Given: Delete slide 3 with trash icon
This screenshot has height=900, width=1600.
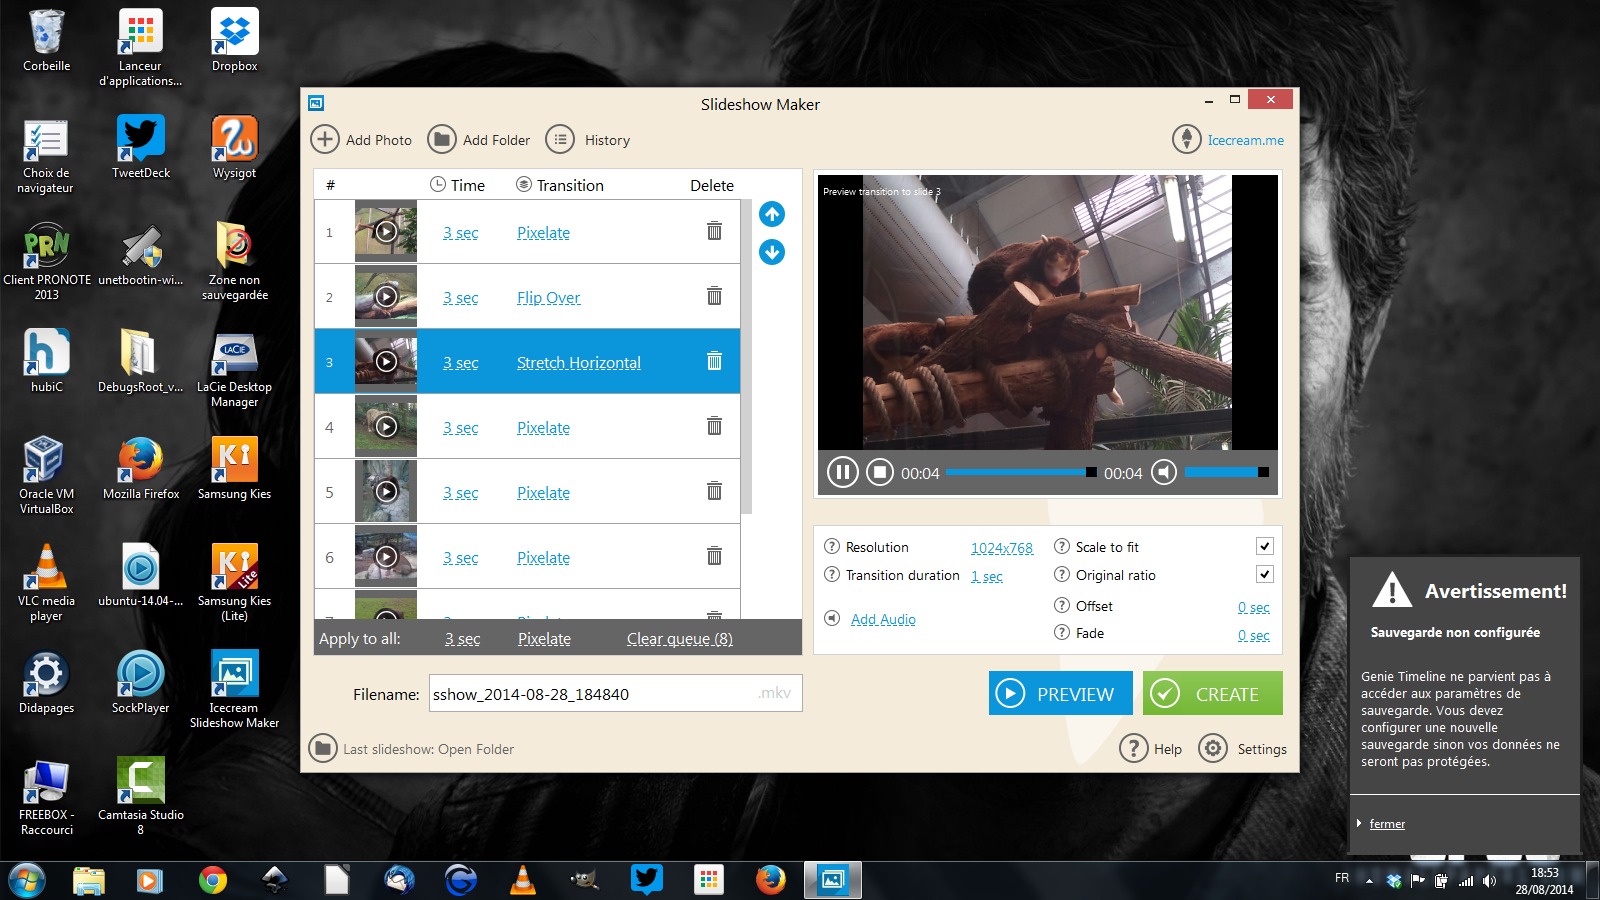Looking at the screenshot, I should [x=714, y=361].
